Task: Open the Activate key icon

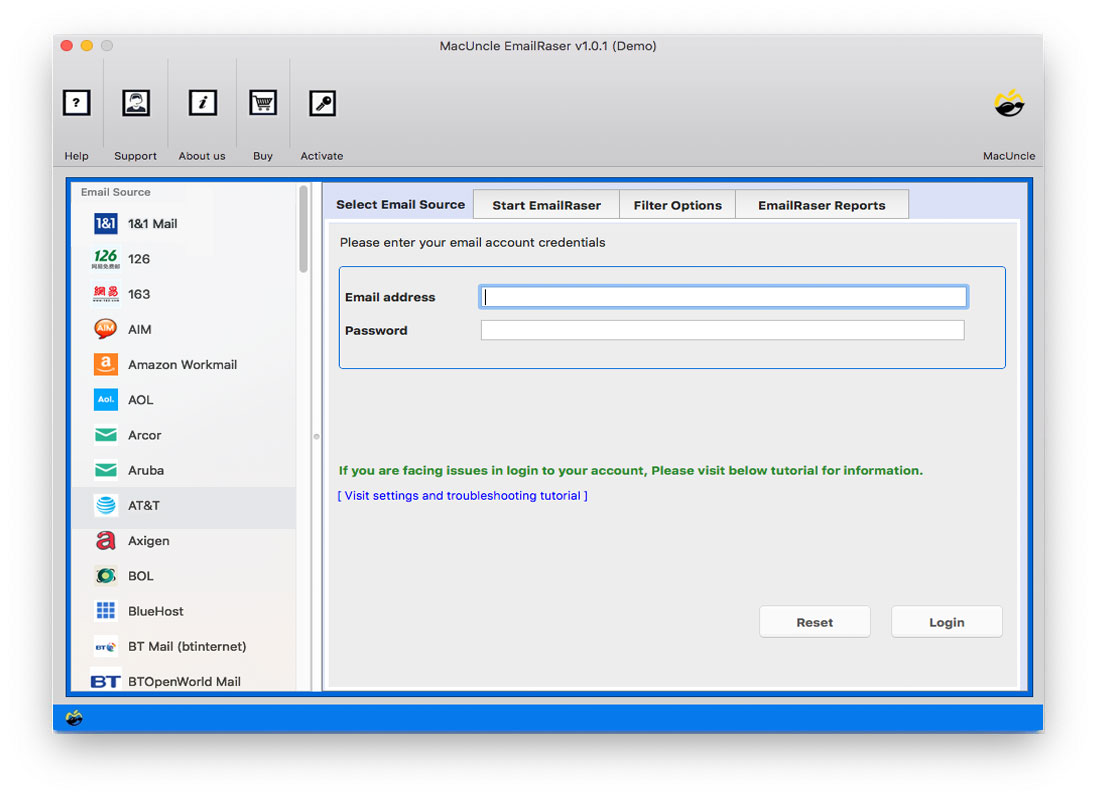Action: click(322, 103)
